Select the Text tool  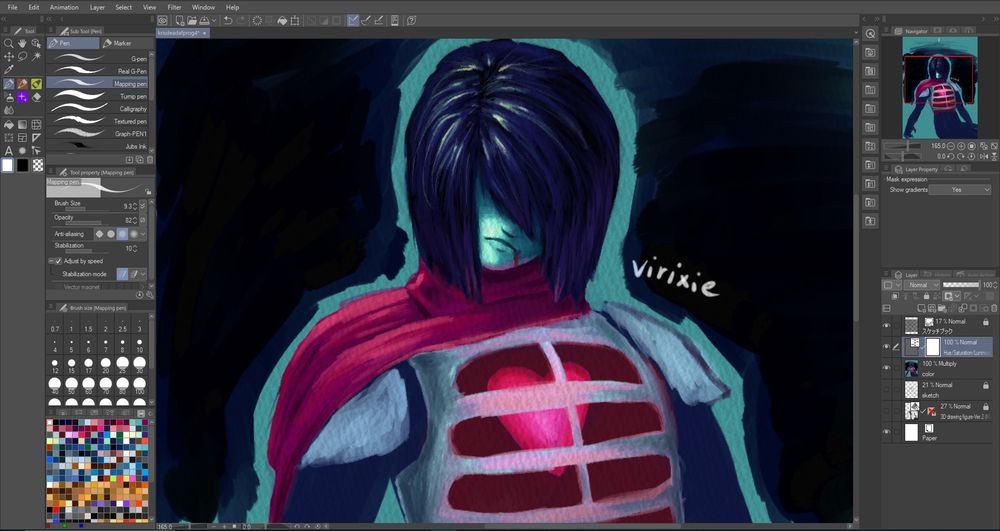9,151
